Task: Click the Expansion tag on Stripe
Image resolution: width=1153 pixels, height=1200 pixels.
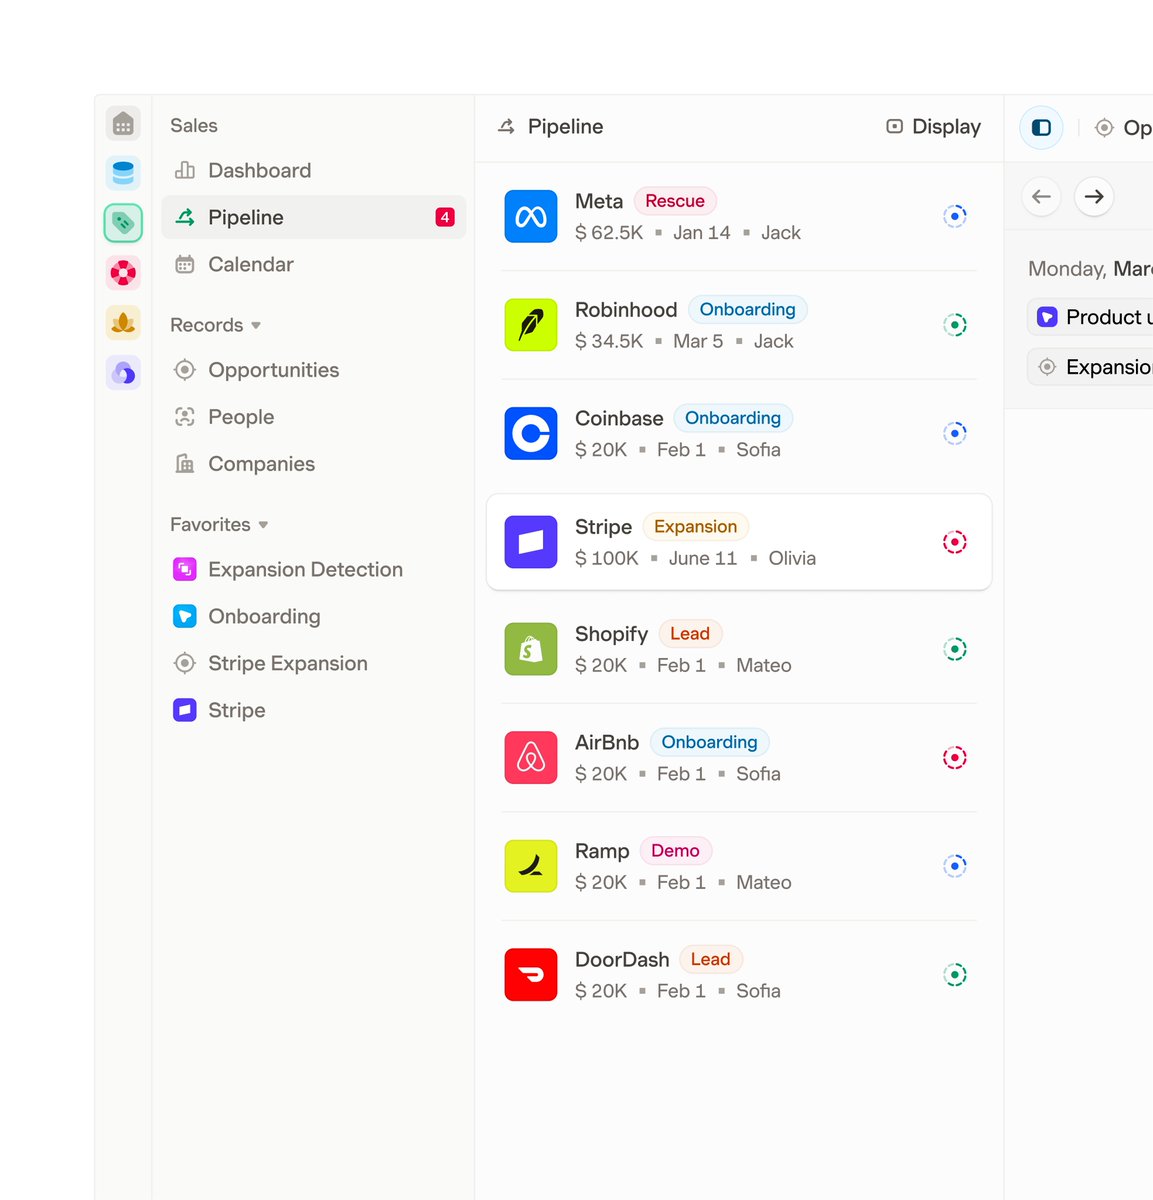Action: [696, 527]
